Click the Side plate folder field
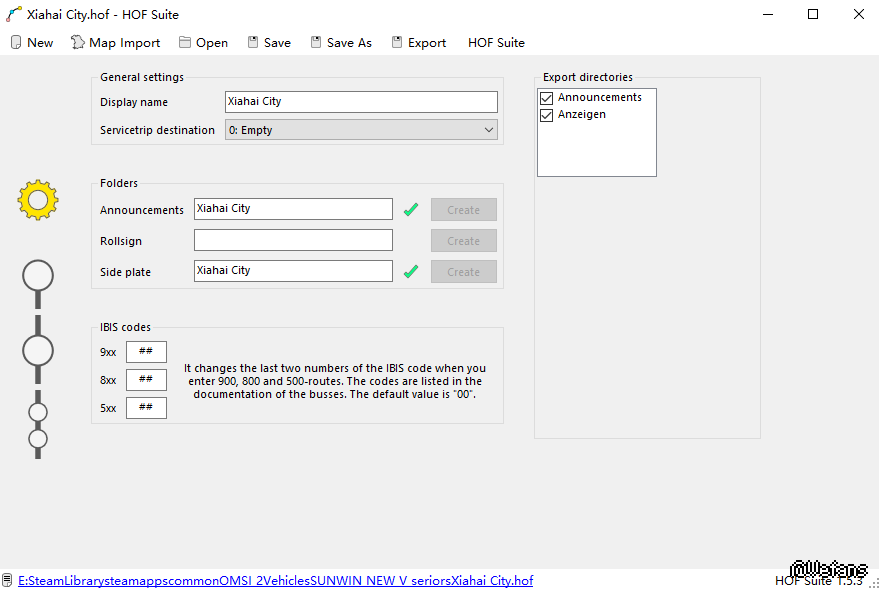The height and width of the screenshot is (590, 879). (293, 271)
